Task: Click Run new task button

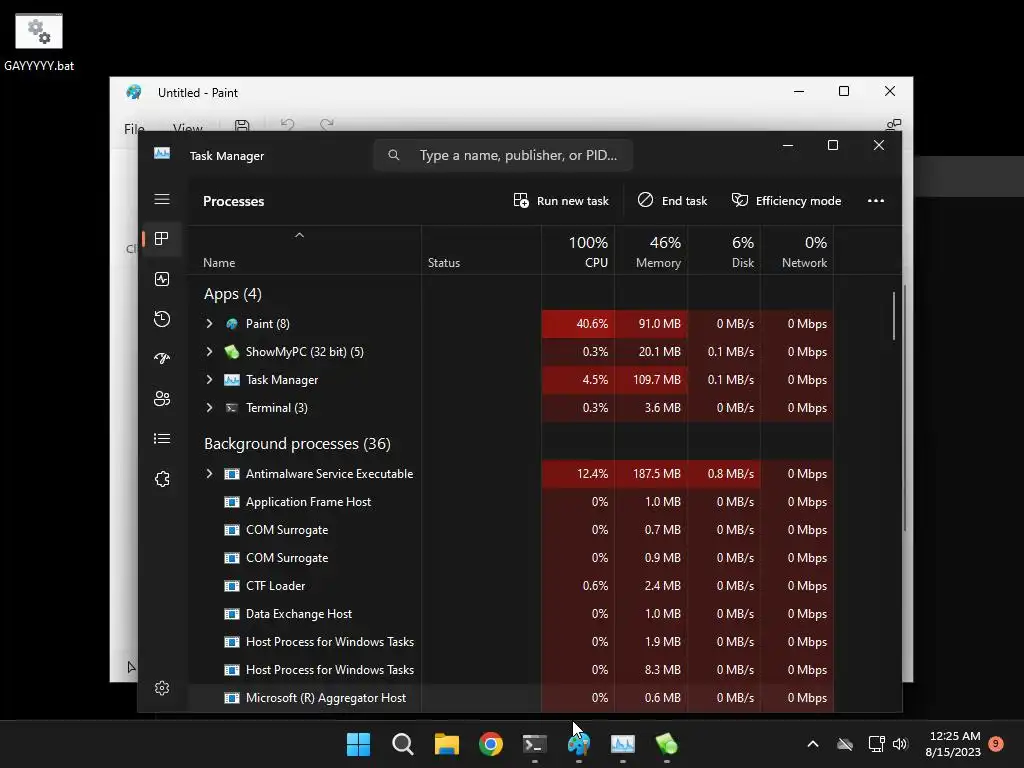Action: (561, 201)
